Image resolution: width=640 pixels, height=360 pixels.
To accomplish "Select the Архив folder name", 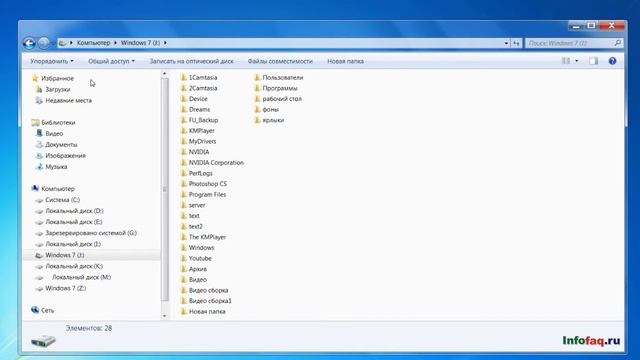I will tap(198, 269).
